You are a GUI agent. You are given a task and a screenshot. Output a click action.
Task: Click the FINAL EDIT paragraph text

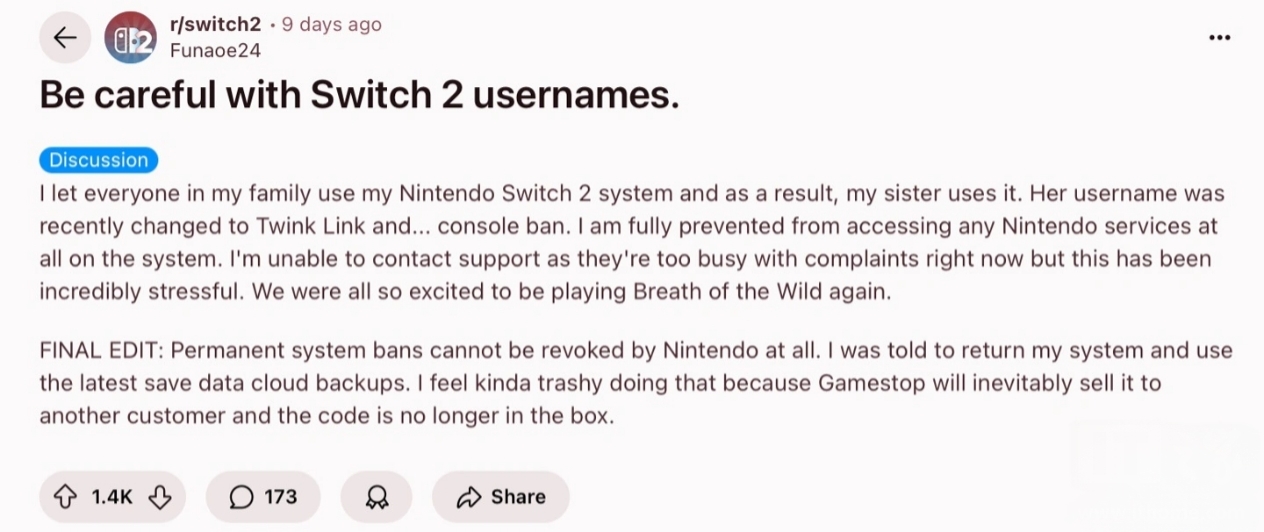tap(600, 383)
